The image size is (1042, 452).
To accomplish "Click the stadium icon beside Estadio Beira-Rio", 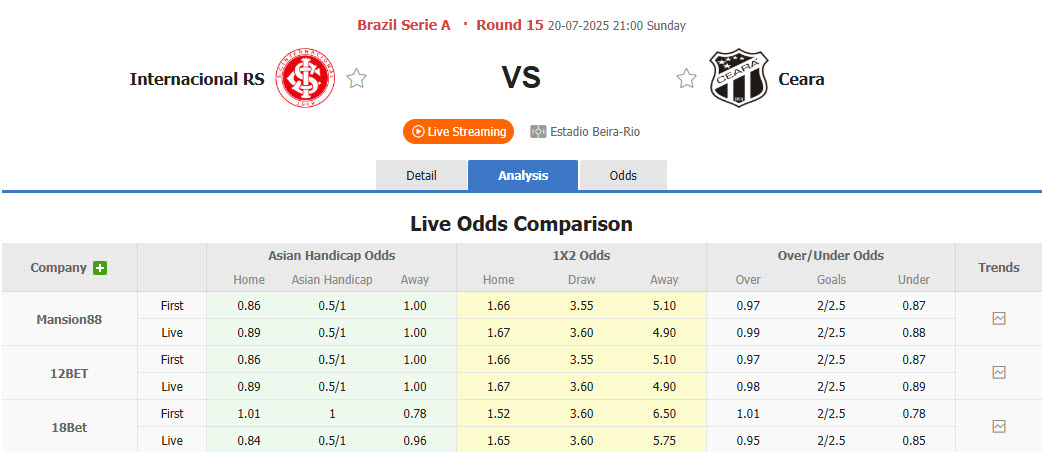I will pos(538,132).
